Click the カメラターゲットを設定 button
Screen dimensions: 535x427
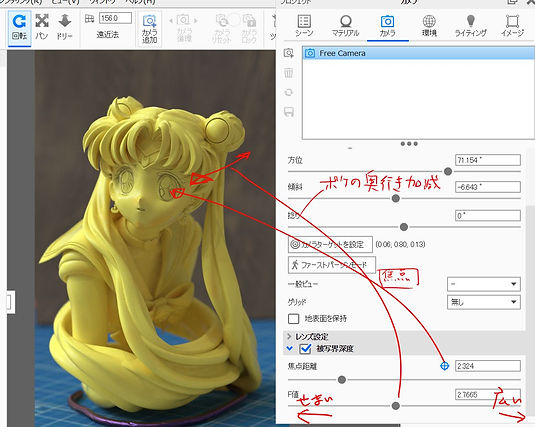[330, 244]
